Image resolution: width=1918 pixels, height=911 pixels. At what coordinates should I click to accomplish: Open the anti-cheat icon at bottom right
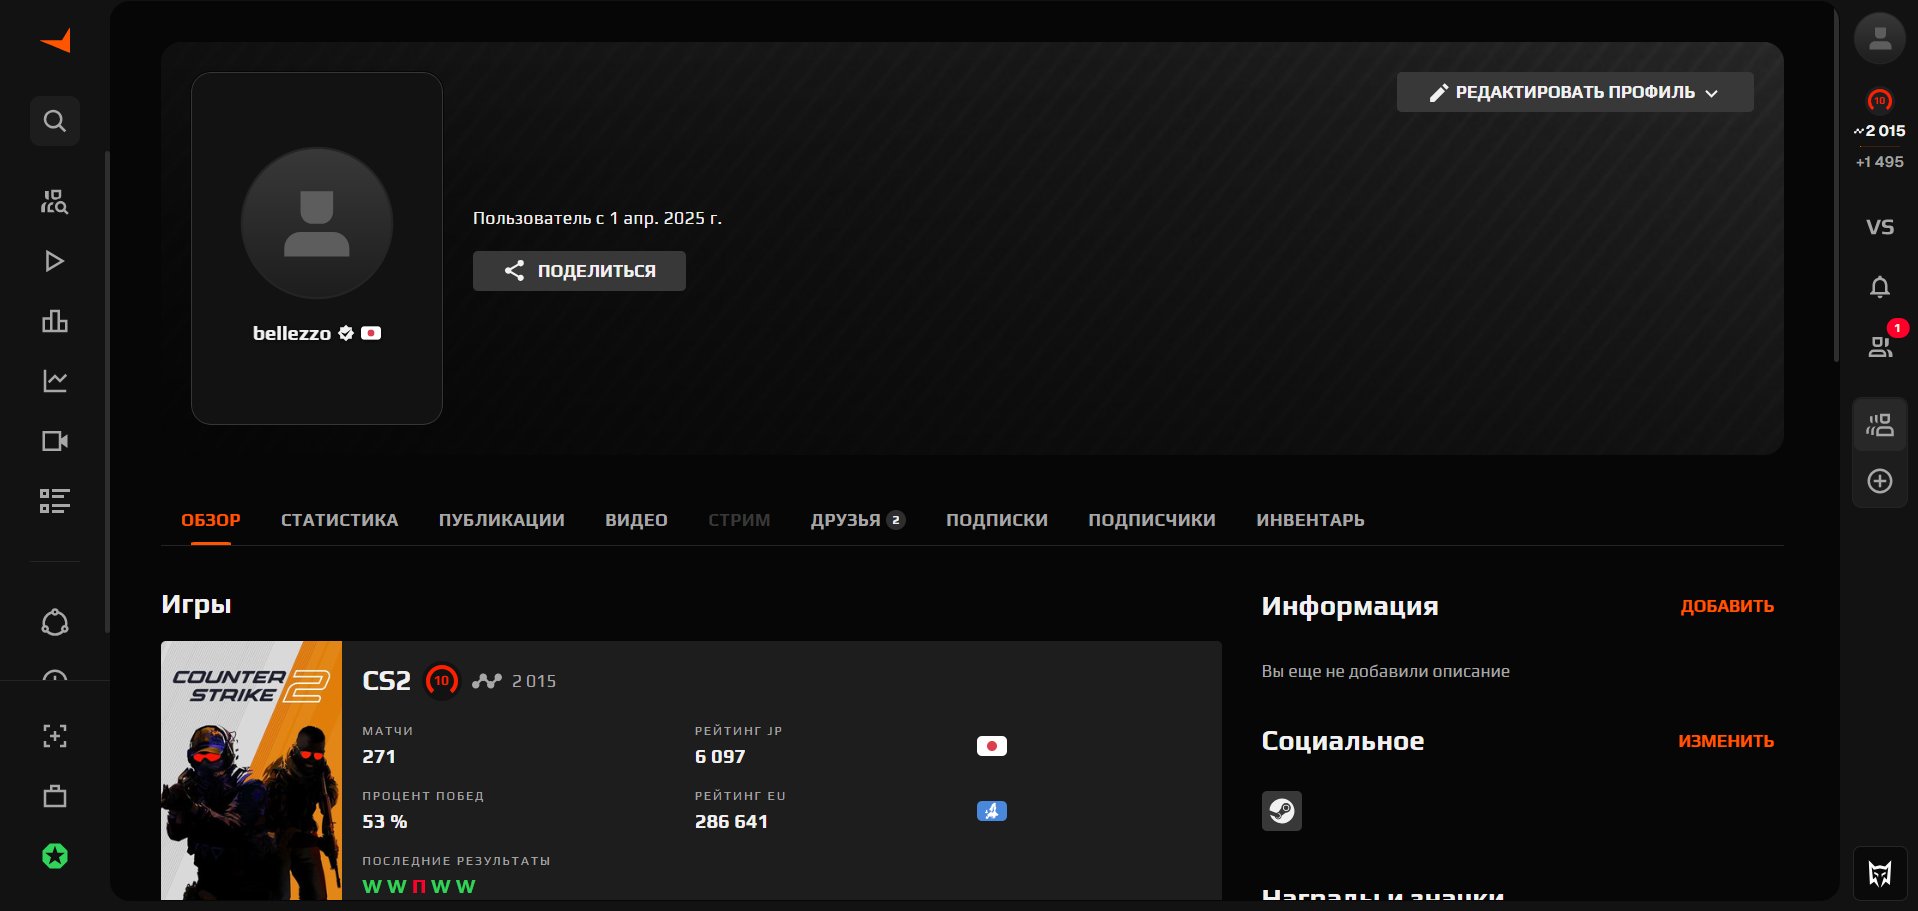tap(1880, 872)
